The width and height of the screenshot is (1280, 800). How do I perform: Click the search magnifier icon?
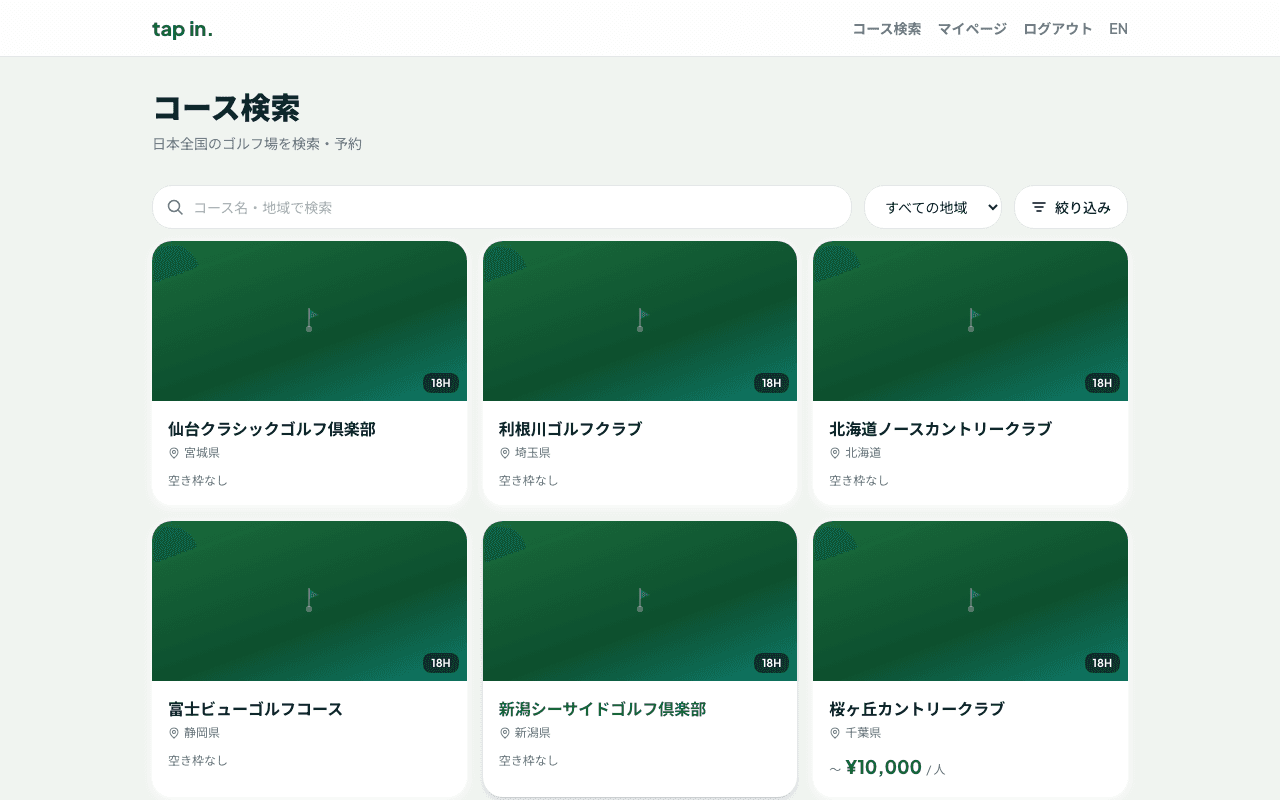(175, 207)
